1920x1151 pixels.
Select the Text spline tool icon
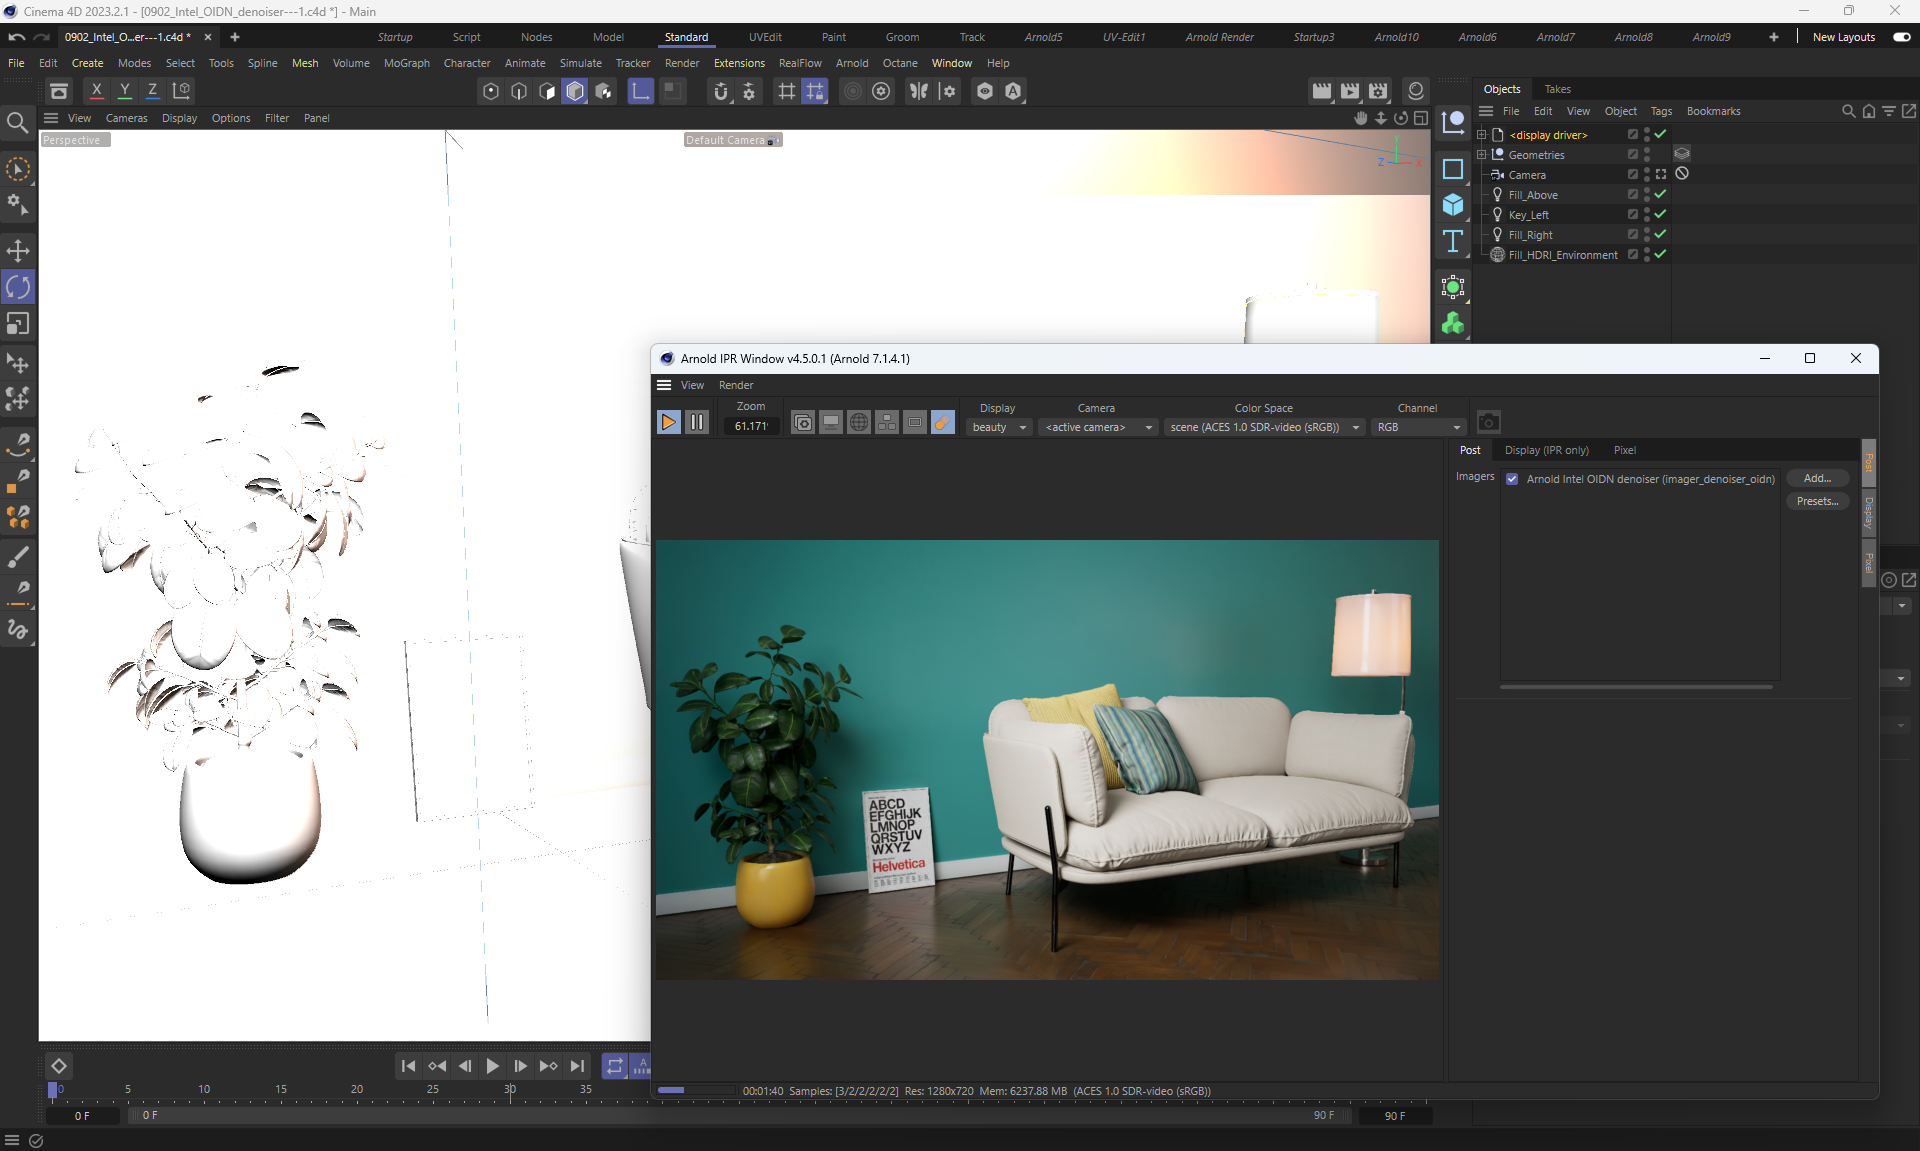(1453, 241)
